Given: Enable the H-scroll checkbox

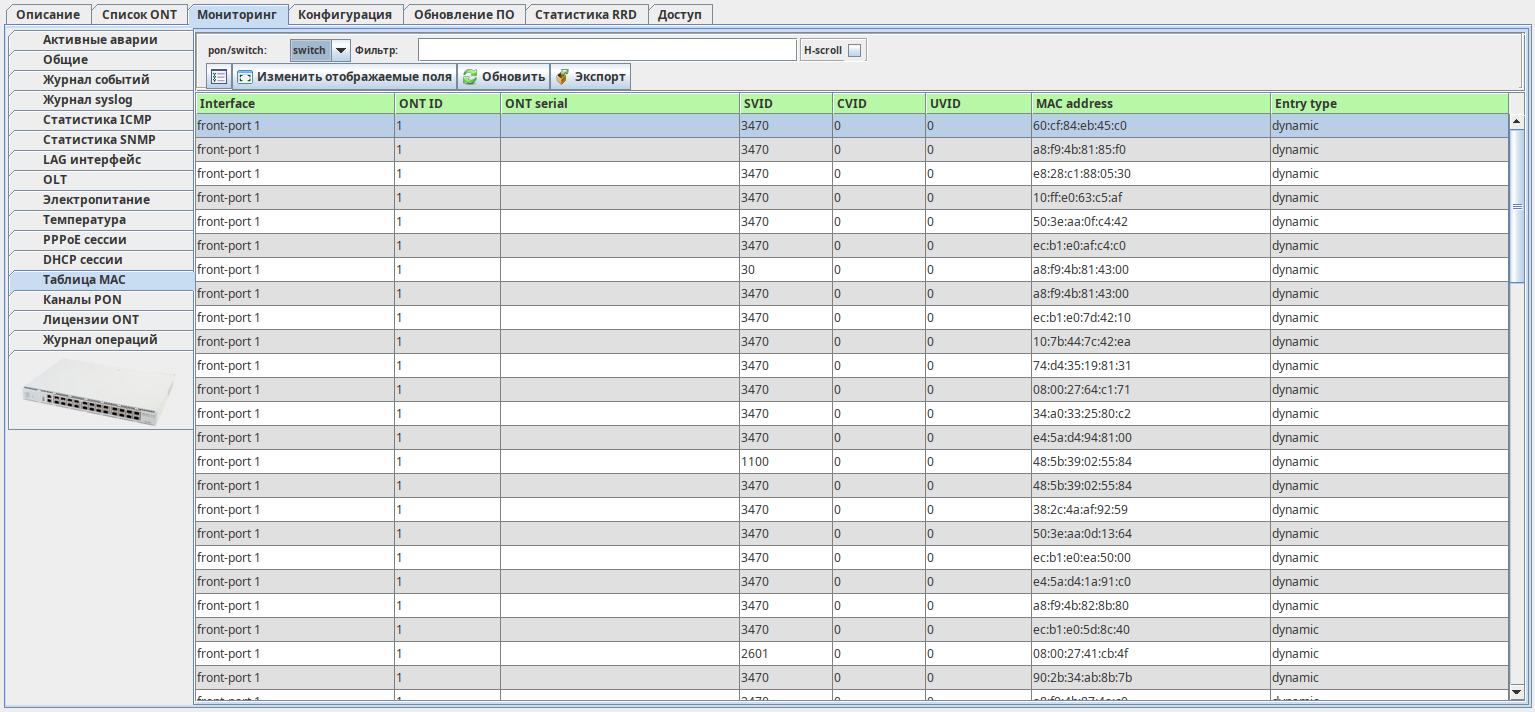Looking at the screenshot, I should pyautogui.click(x=853, y=51).
